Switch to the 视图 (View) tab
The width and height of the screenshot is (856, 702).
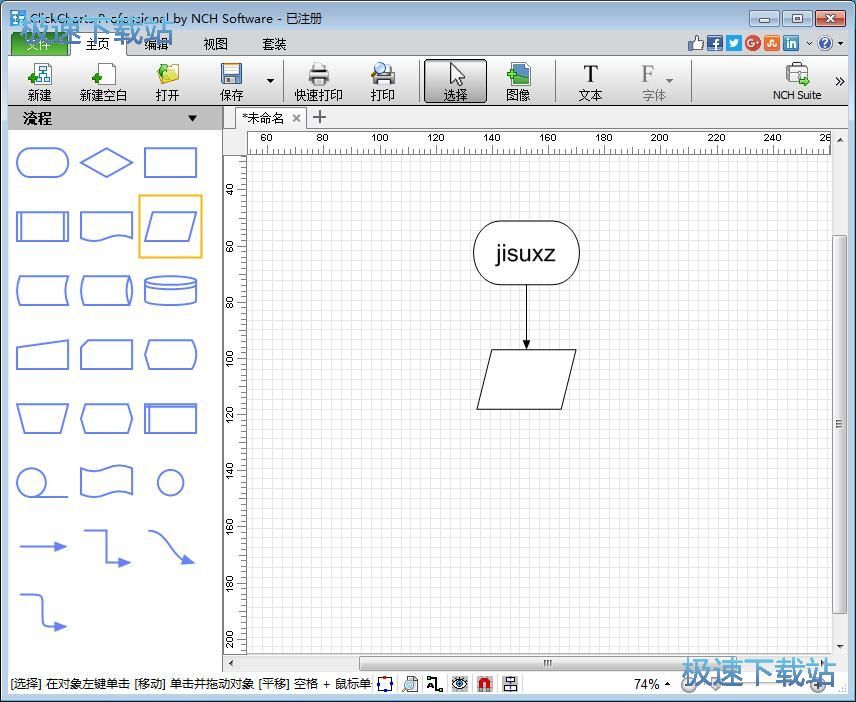(216, 44)
